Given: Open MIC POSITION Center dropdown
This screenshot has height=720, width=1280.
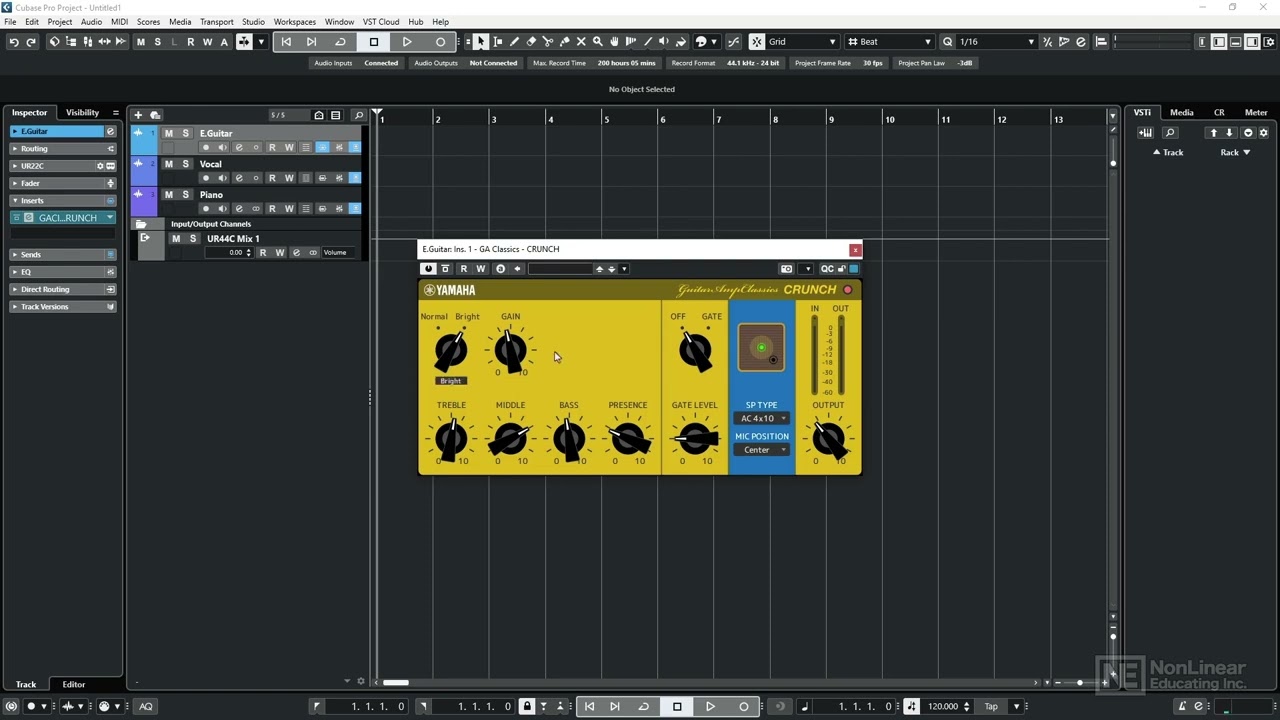Looking at the screenshot, I should pos(762,450).
